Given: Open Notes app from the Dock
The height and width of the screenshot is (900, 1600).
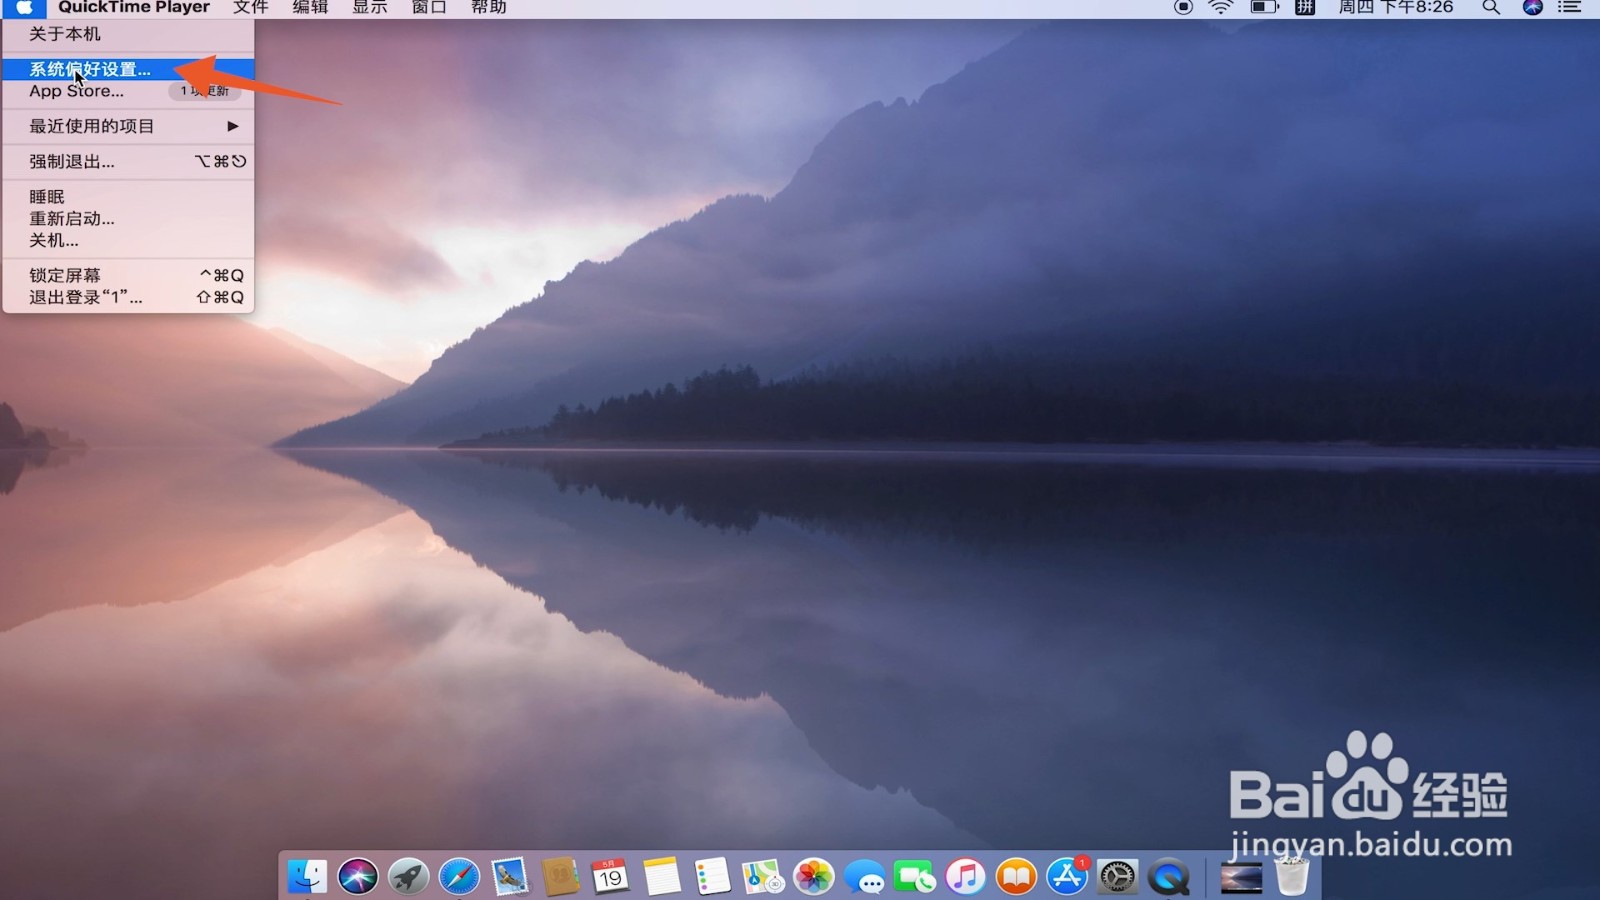Looking at the screenshot, I should (662, 877).
